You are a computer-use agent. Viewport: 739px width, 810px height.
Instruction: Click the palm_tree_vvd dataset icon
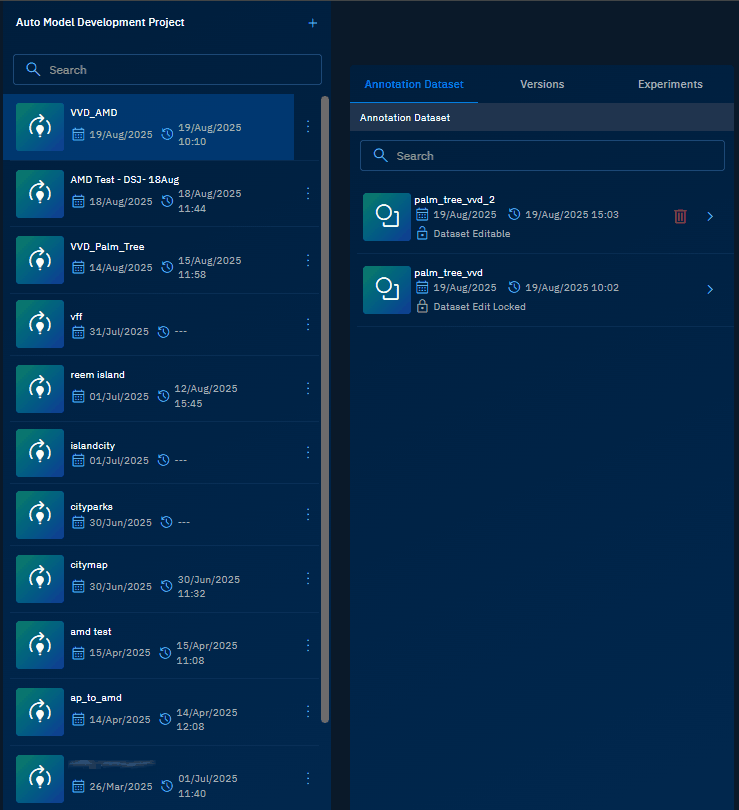click(x=387, y=290)
